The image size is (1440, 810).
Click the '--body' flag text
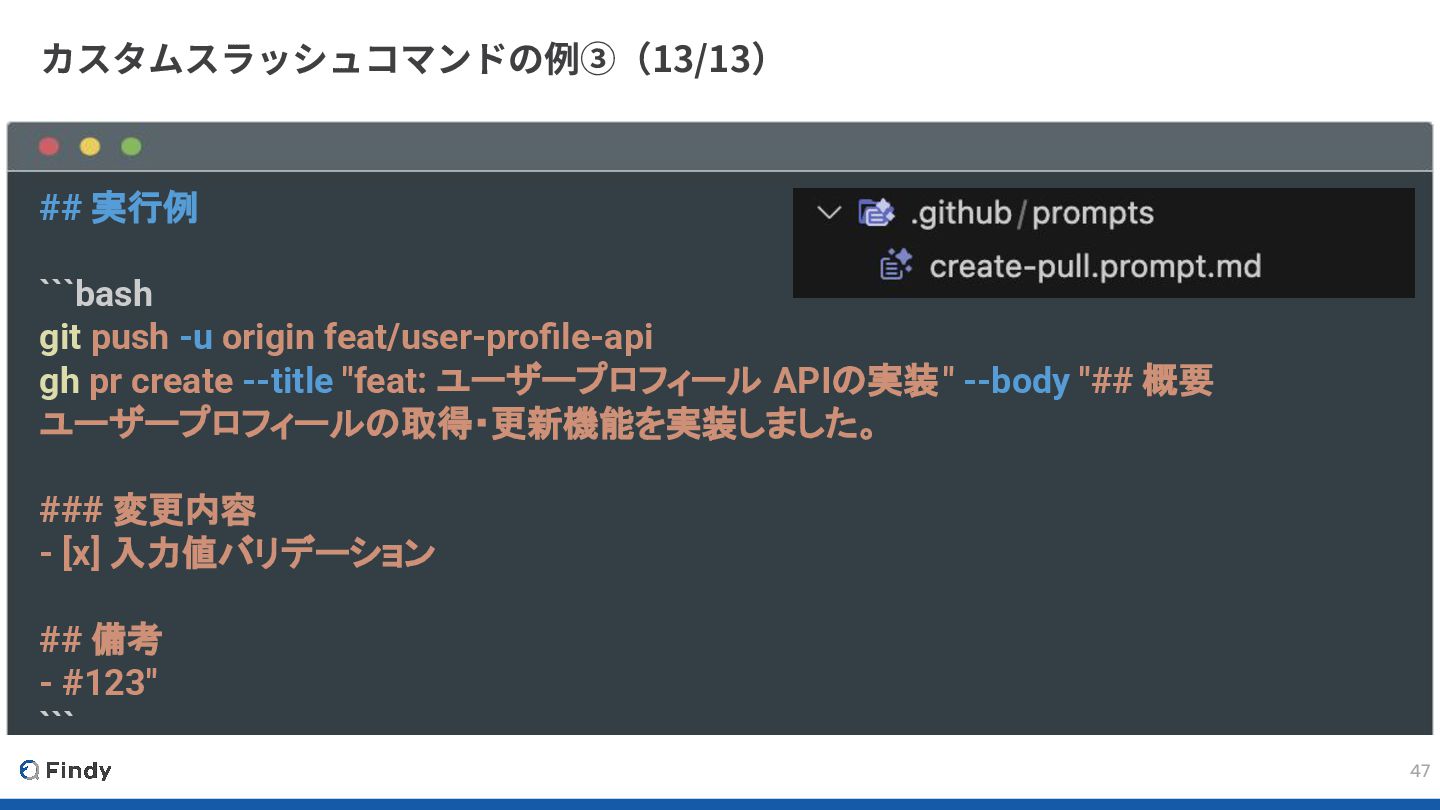[1016, 381]
